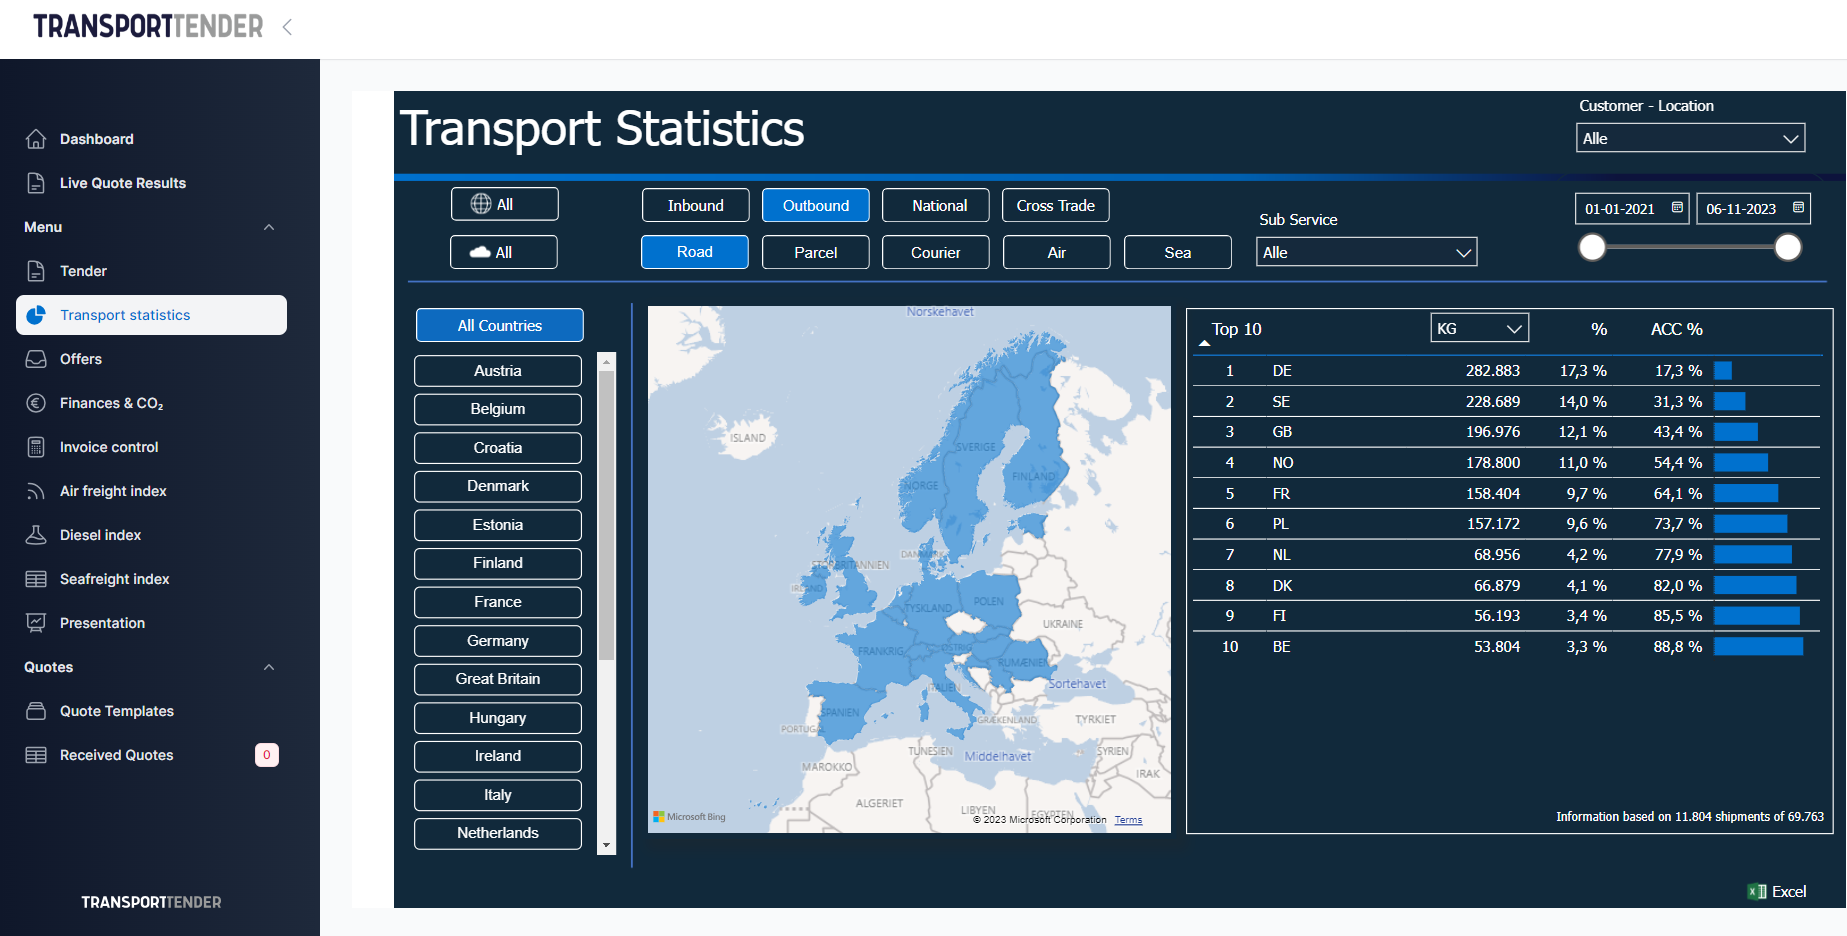Screen dimensions: 1847x936
Task: Open the Sub Service dropdown
Action: (1366, 253)
